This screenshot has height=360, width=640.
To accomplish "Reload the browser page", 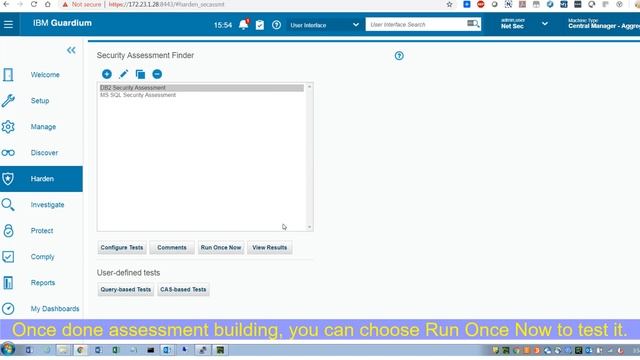I will coord(34,4).
